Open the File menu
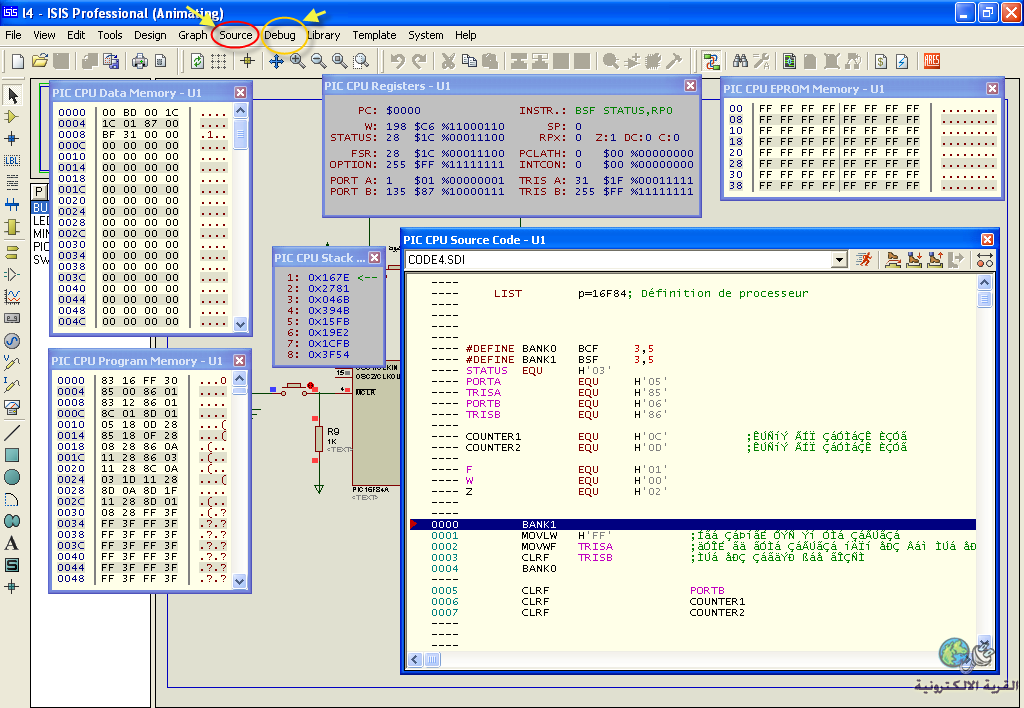1024x708 pixels. pyautogui.click(x=13, y=35)
